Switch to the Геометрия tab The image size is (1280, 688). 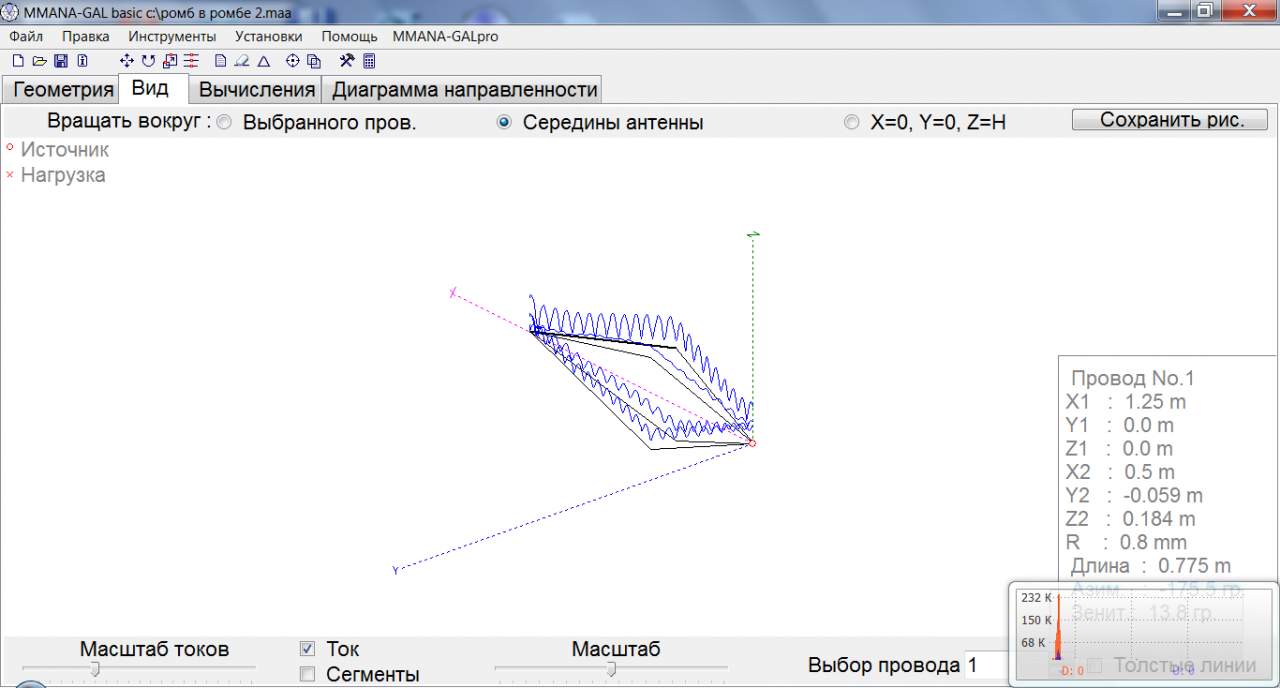(x=63, y=89)
